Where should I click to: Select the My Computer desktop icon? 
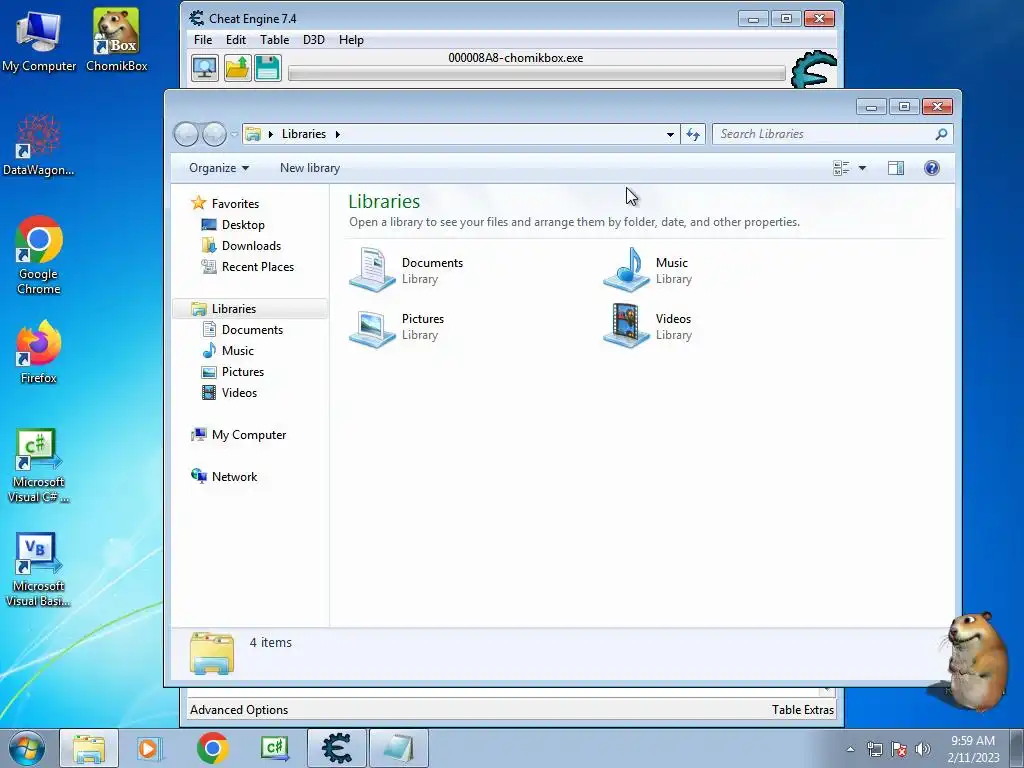39,40
